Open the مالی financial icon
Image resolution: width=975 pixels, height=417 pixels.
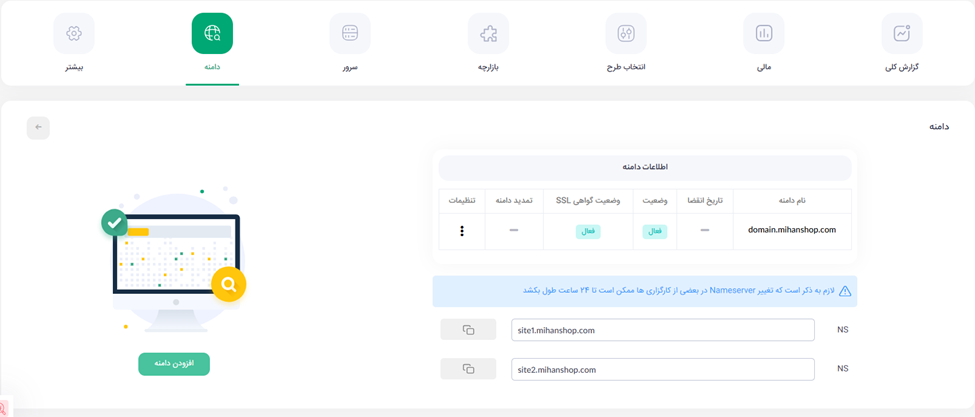click(x=764, y=34)
